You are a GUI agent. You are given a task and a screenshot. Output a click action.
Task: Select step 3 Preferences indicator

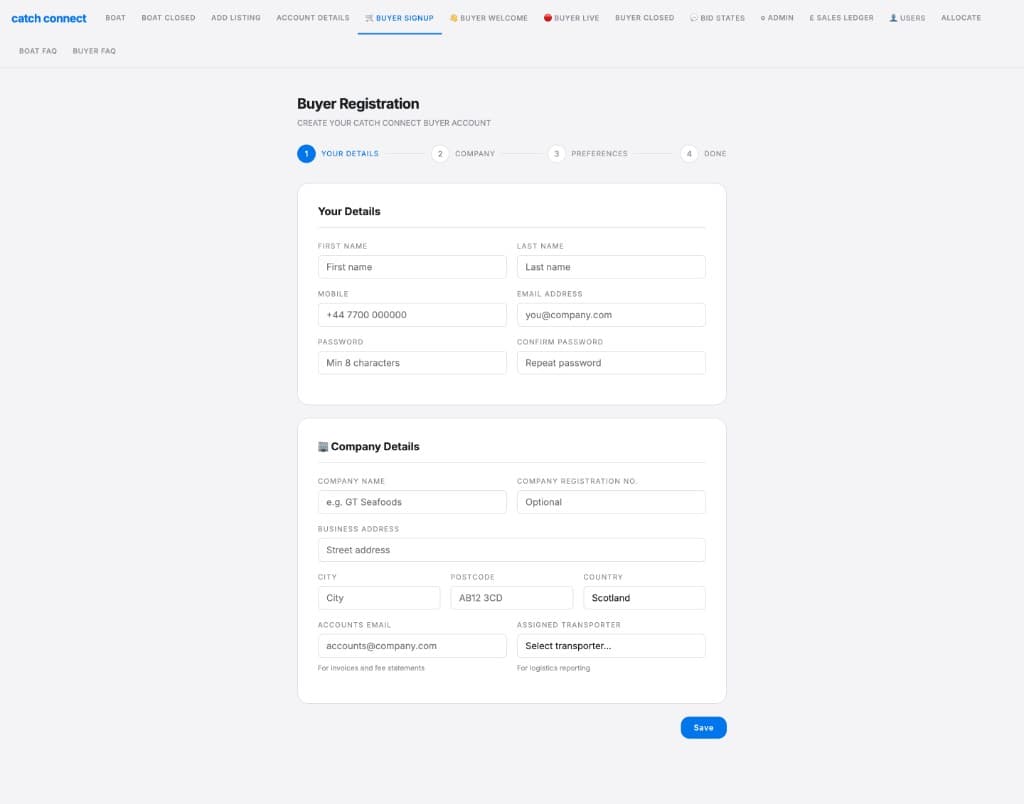pos(557,153)
